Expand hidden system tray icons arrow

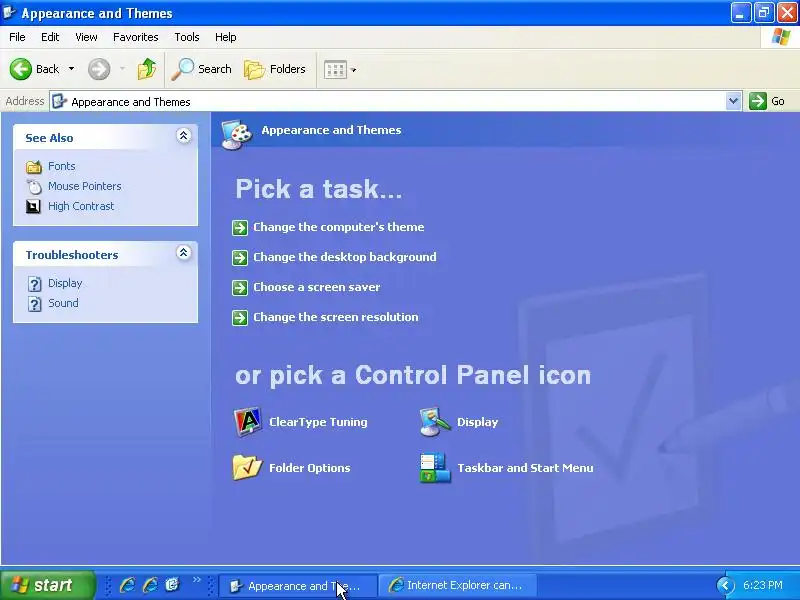click(x=725, y=585)
